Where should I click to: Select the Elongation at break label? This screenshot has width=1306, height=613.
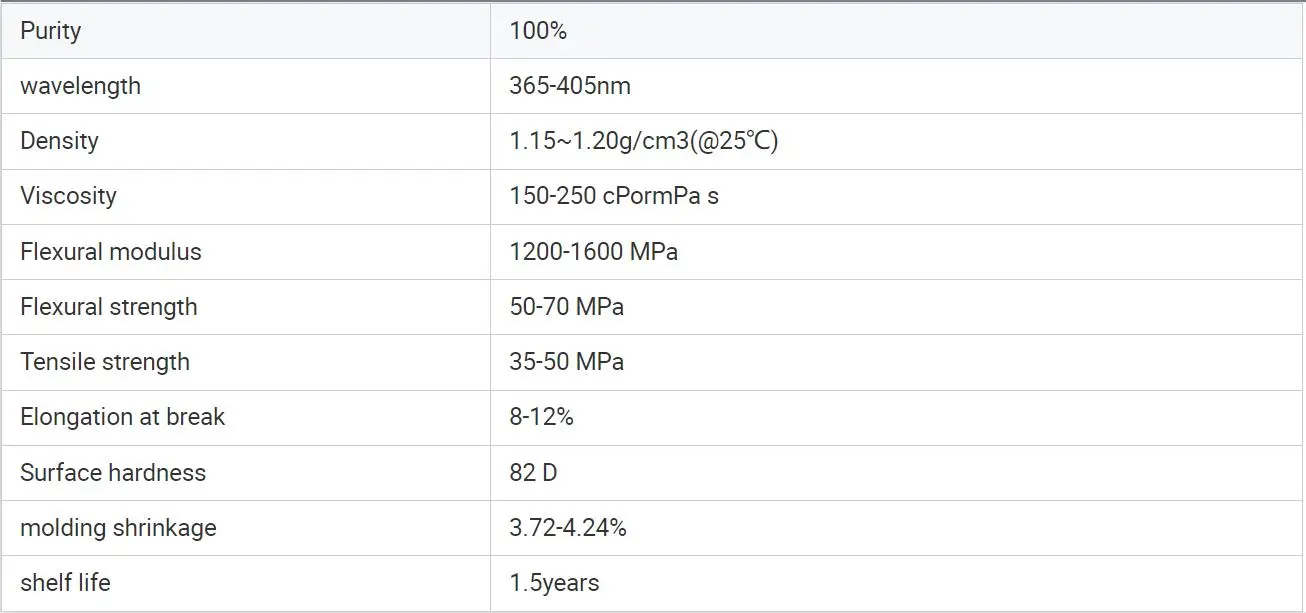(122, 417)
